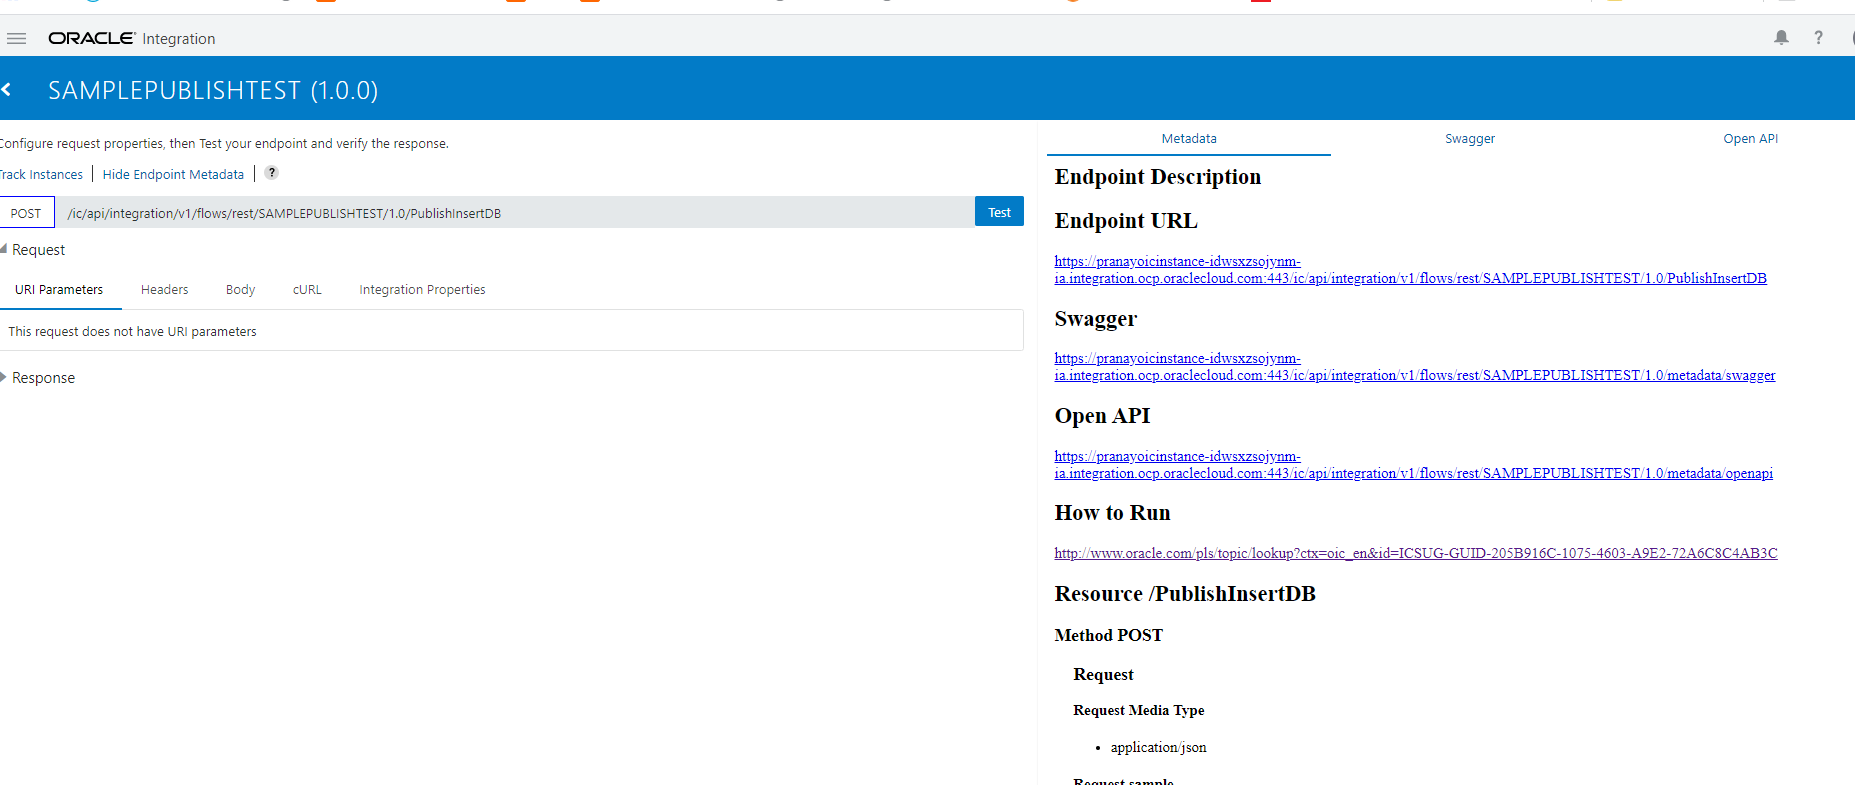Screen dimensions: 1855x785
Task: Click the notifications bell icon
Action: coord(1781,38)
